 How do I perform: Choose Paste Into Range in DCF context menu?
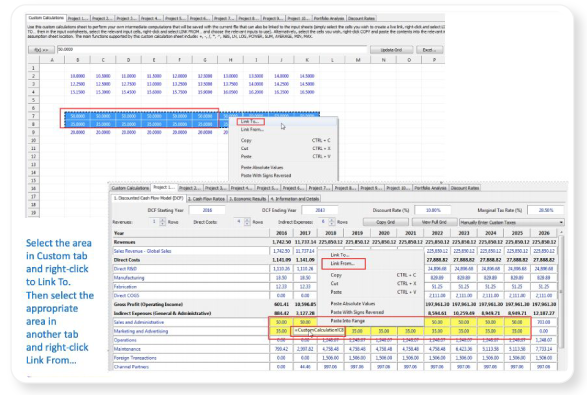click(x=348, y=321)
